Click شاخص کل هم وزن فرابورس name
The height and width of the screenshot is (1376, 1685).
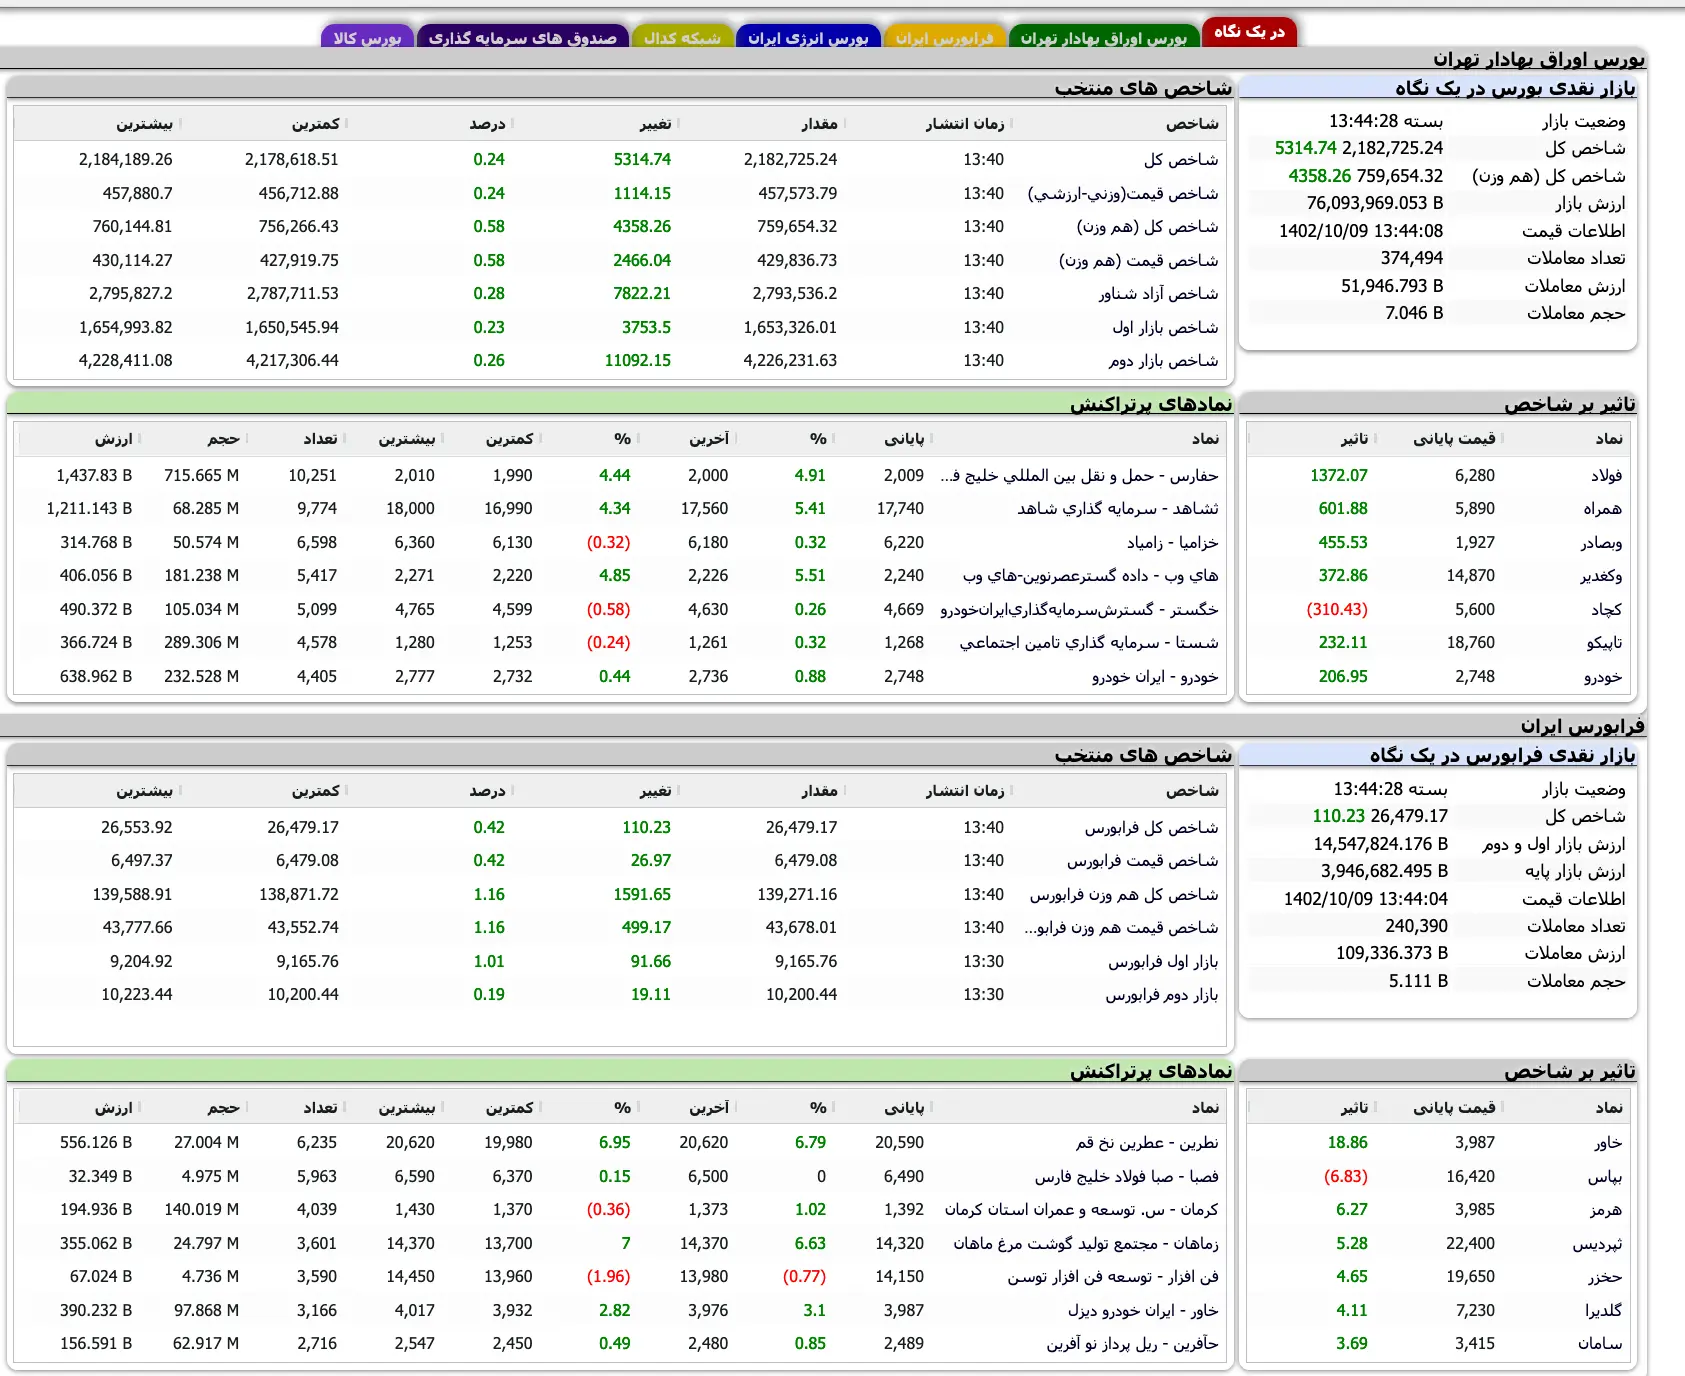click(1124, 895)
